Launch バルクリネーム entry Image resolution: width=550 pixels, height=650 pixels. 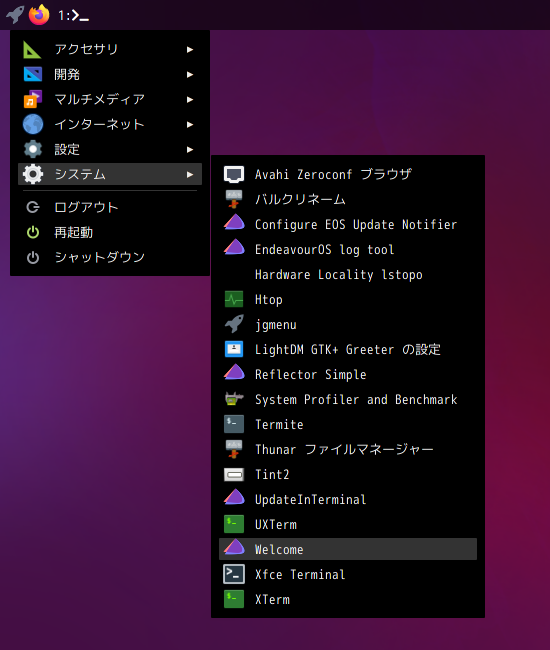point(348,199)
